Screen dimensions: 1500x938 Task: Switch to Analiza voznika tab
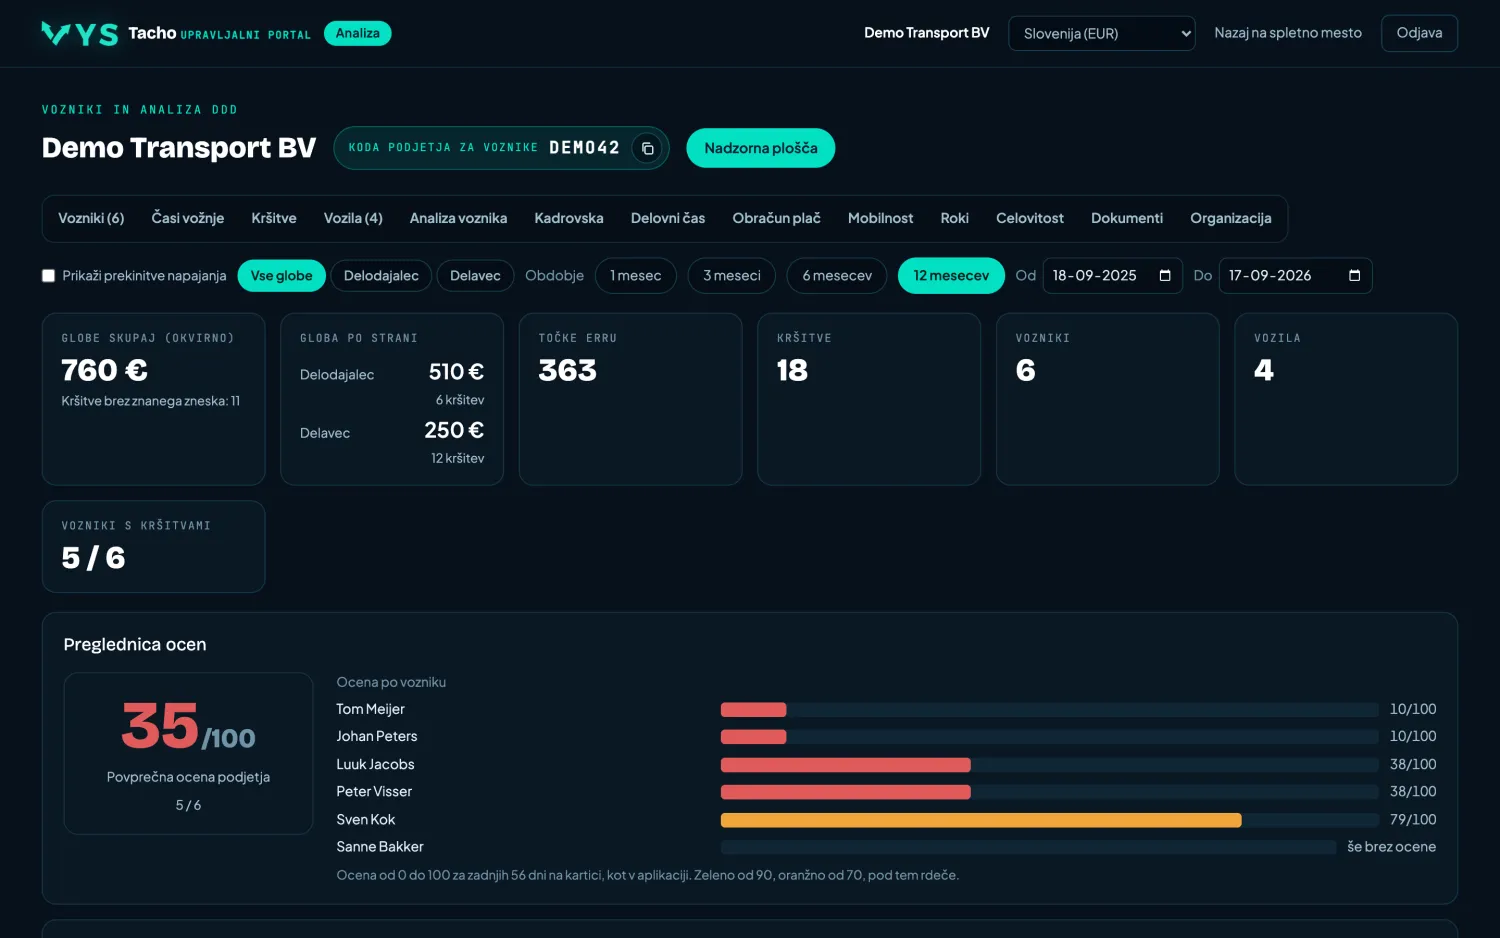(x=458, y=218)
